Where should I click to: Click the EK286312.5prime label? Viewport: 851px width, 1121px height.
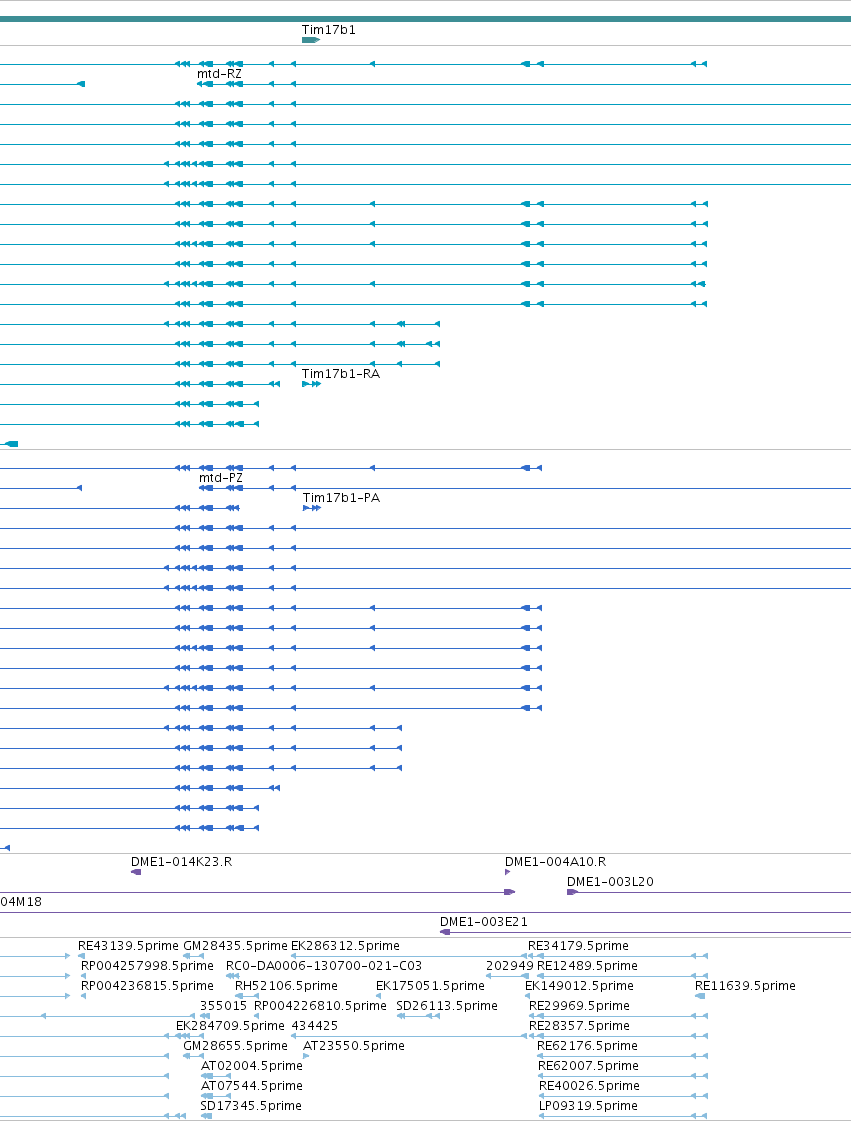(x=345, y=946)
